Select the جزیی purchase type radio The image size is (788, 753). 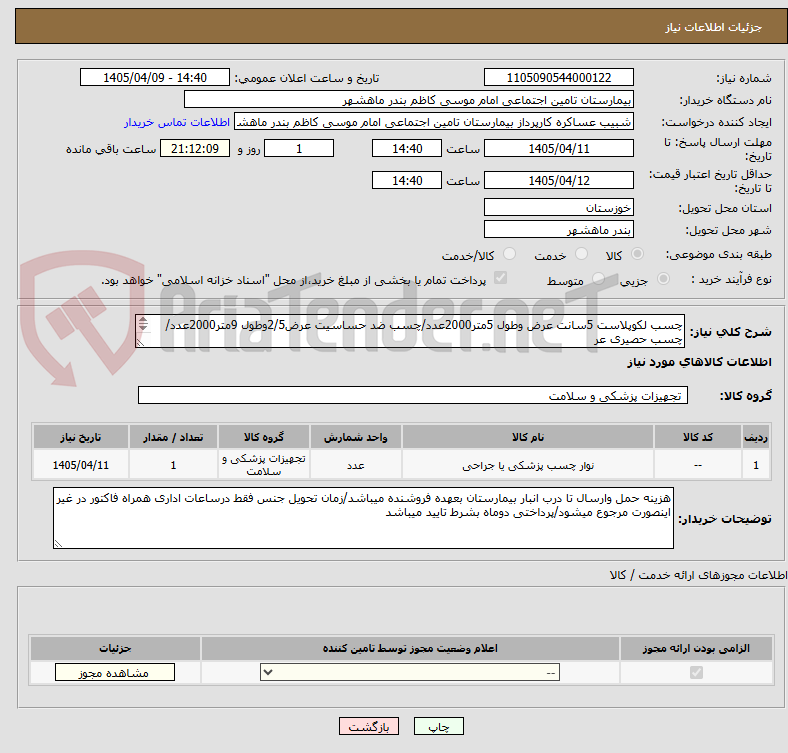pyautogui.click(x=663, y=278)
